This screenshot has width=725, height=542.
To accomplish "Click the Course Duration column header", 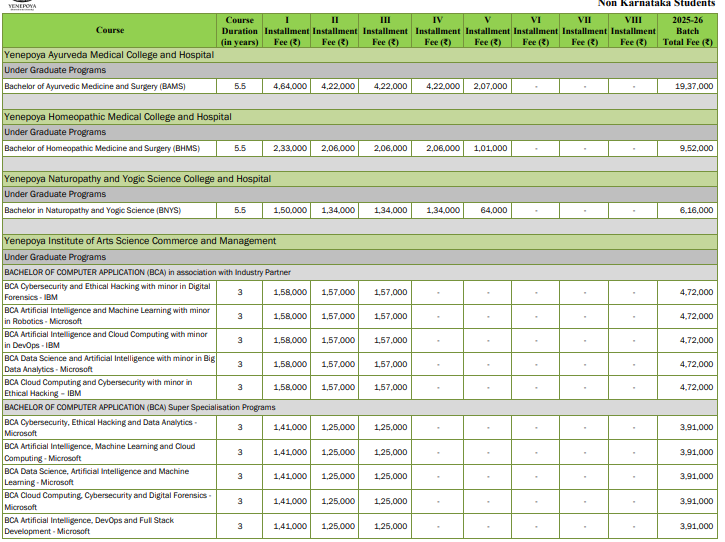I will (x=239, y=31).
